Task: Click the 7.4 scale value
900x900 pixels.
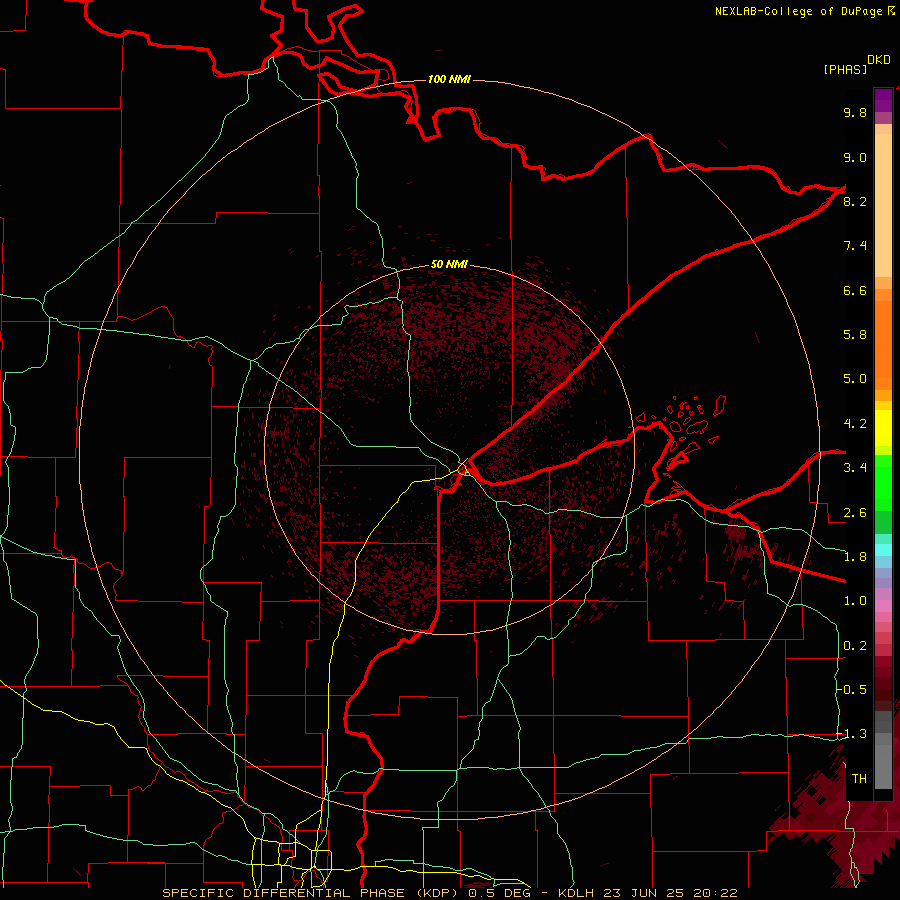Action: click(855, 246)
